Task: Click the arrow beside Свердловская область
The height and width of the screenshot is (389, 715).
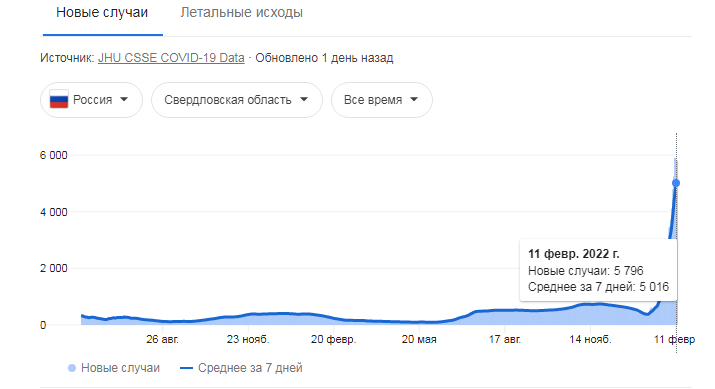Action: pos(304,99)
